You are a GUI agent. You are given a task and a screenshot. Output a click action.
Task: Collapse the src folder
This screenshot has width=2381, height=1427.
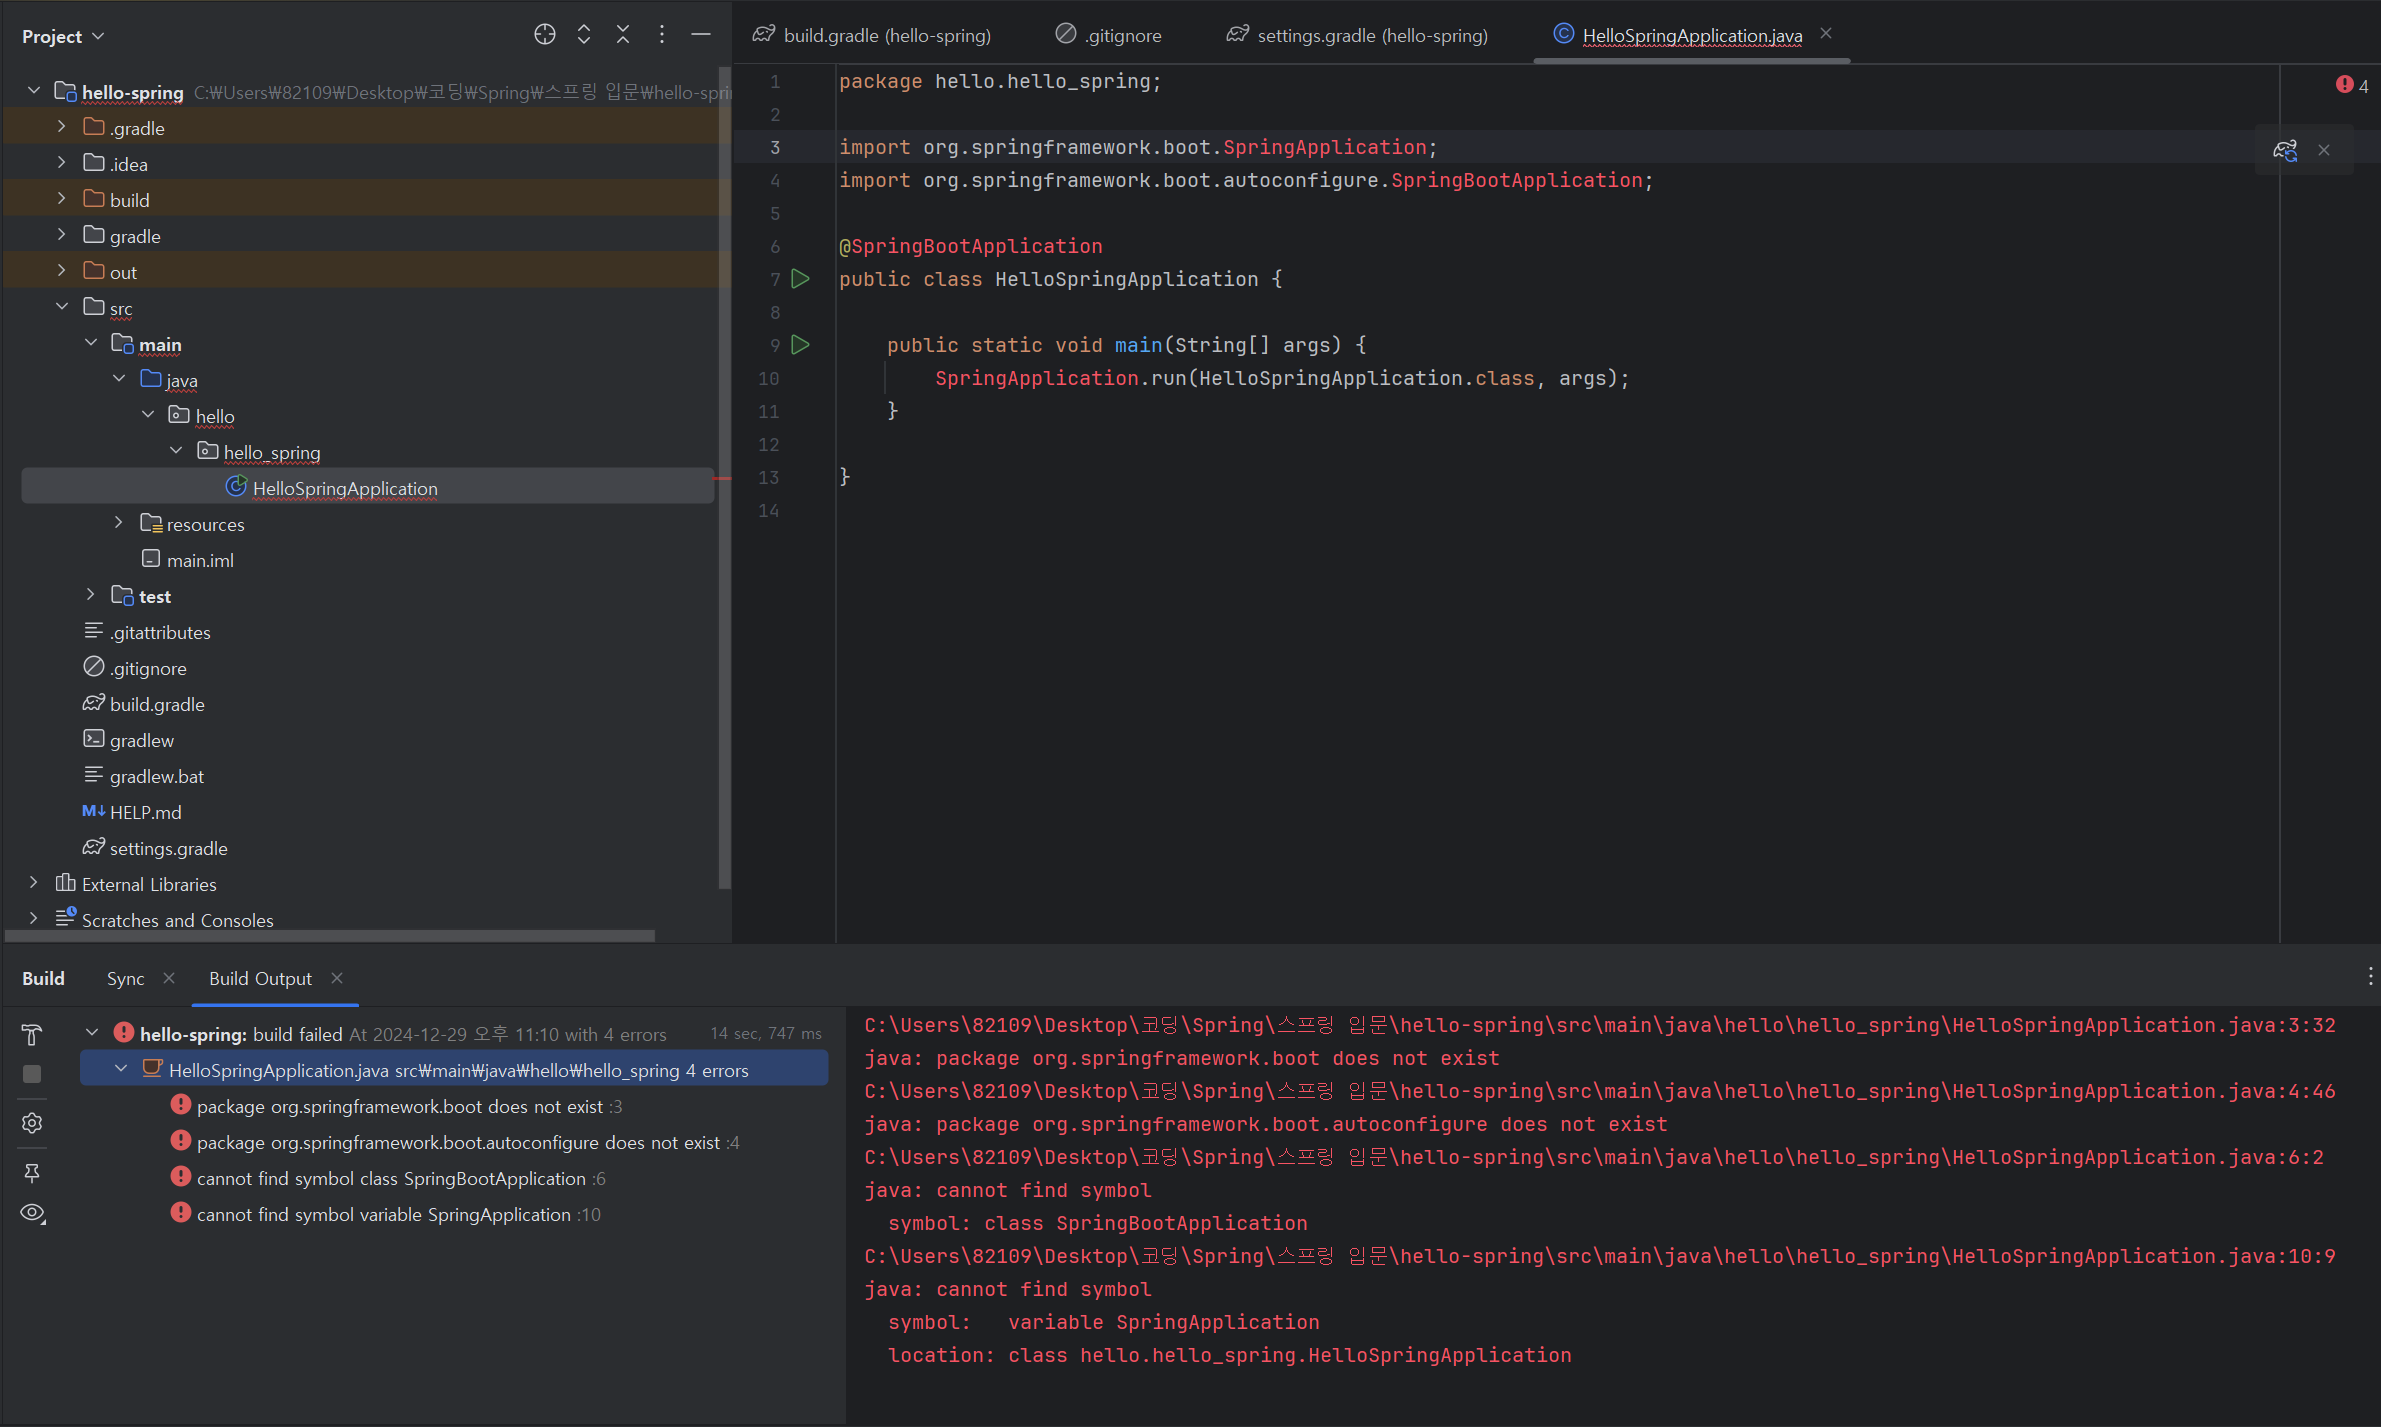62,307
